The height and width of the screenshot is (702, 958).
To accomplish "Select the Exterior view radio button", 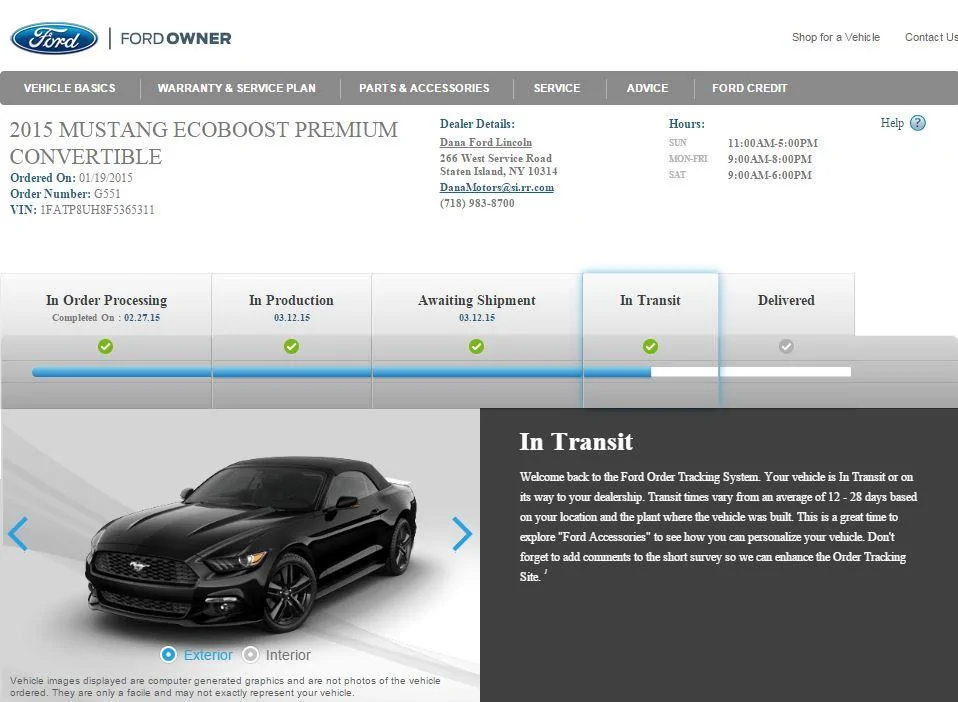I will [168, 654].
